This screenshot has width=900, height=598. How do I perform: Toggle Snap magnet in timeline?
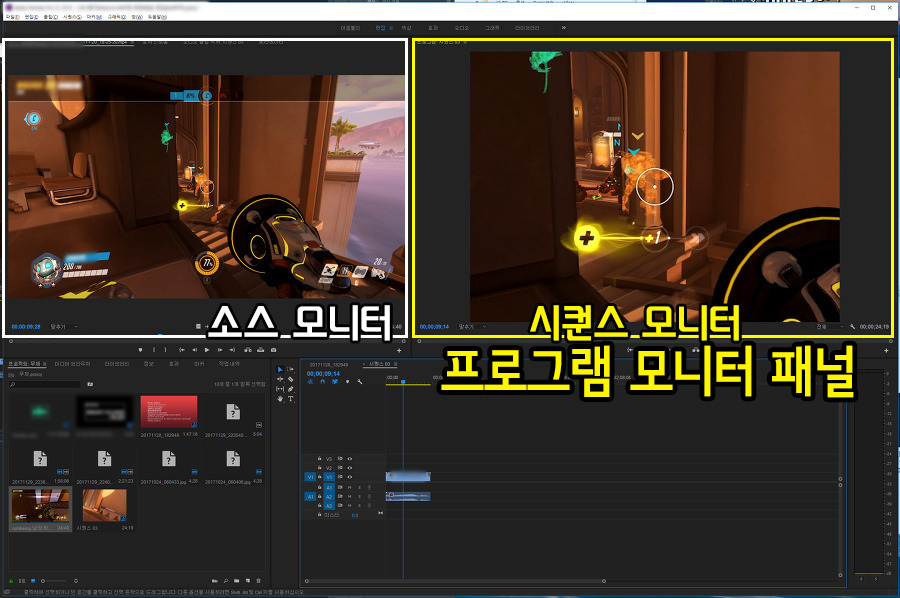click(x=323, y=382)
